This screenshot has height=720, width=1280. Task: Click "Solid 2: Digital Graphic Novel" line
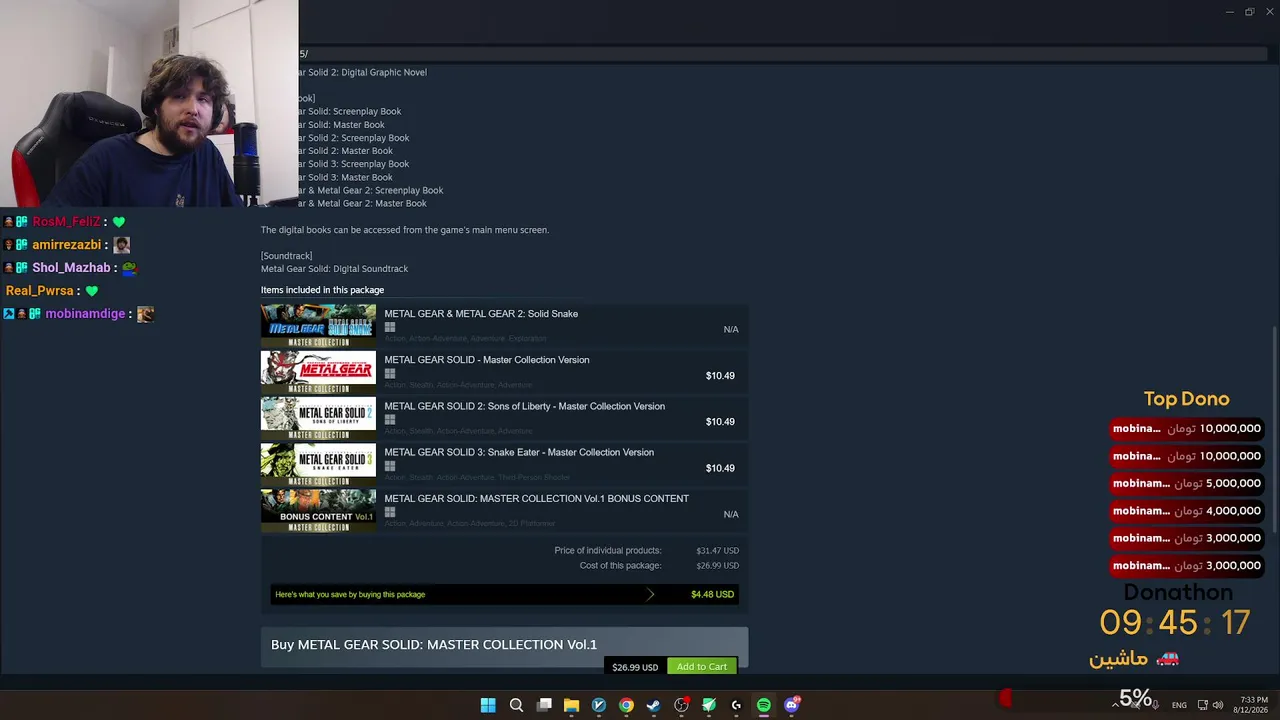[x=363, y=72]
